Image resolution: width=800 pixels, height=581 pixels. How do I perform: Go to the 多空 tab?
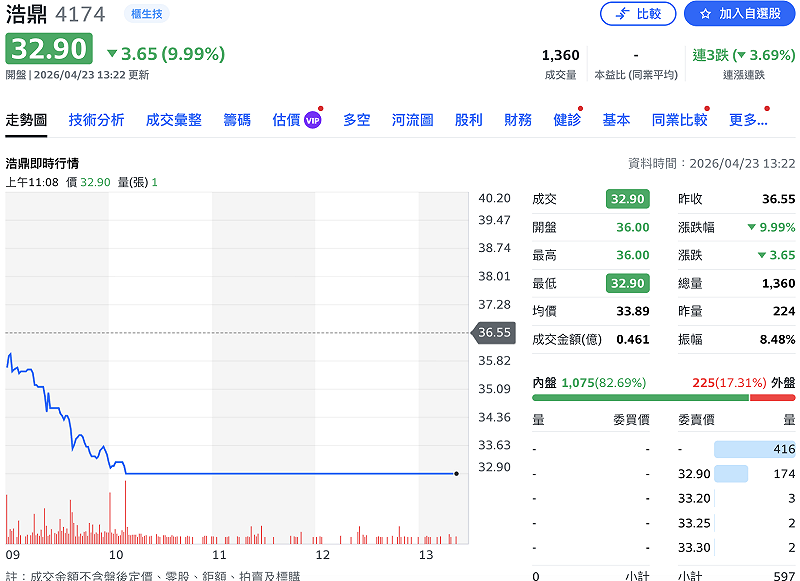click(357, 120)
